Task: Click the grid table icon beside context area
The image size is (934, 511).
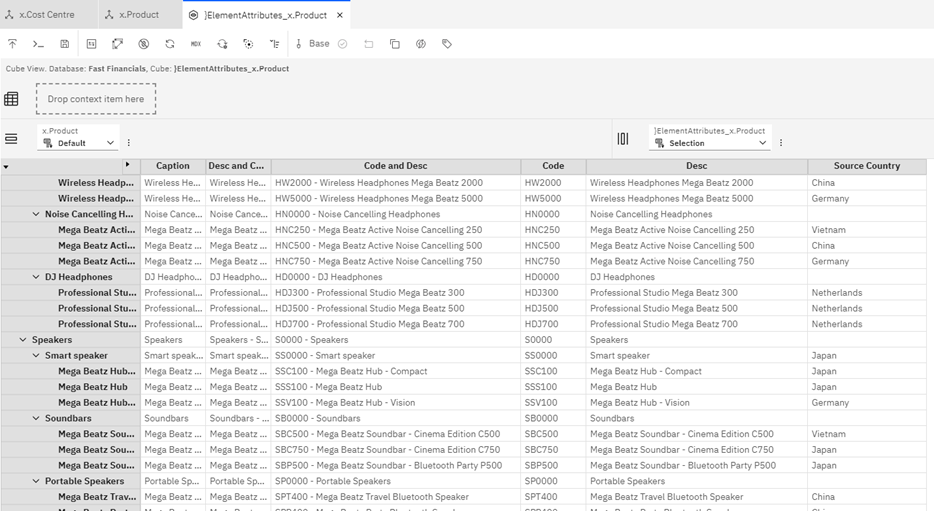Action: (11, 99)
